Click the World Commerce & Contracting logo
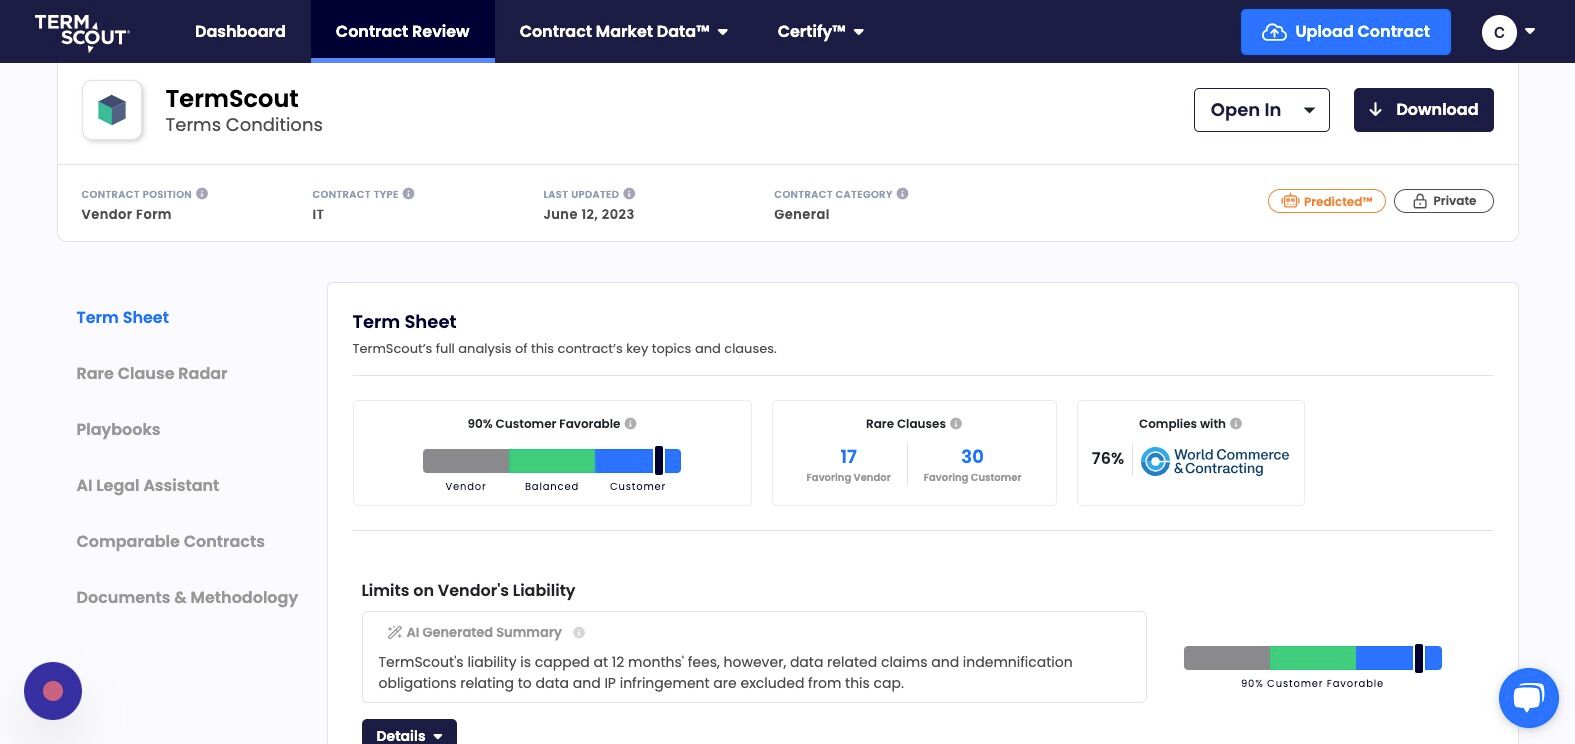1575x744 pixels. pos(1215,461)
